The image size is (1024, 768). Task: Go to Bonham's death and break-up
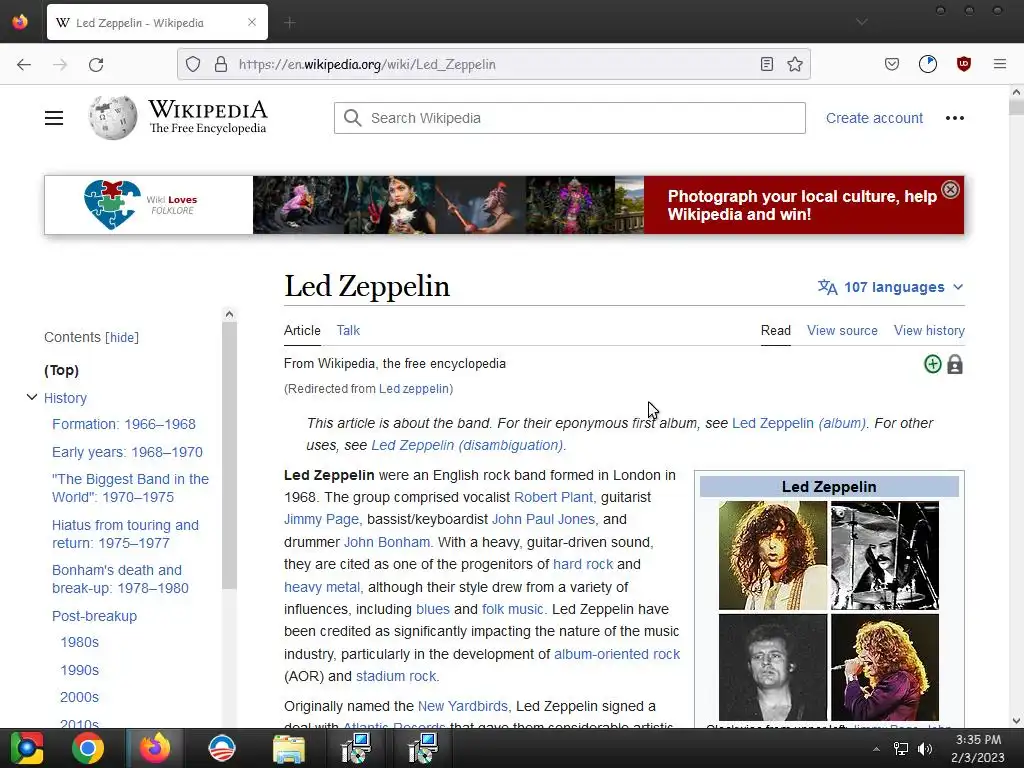coord(120,579)
